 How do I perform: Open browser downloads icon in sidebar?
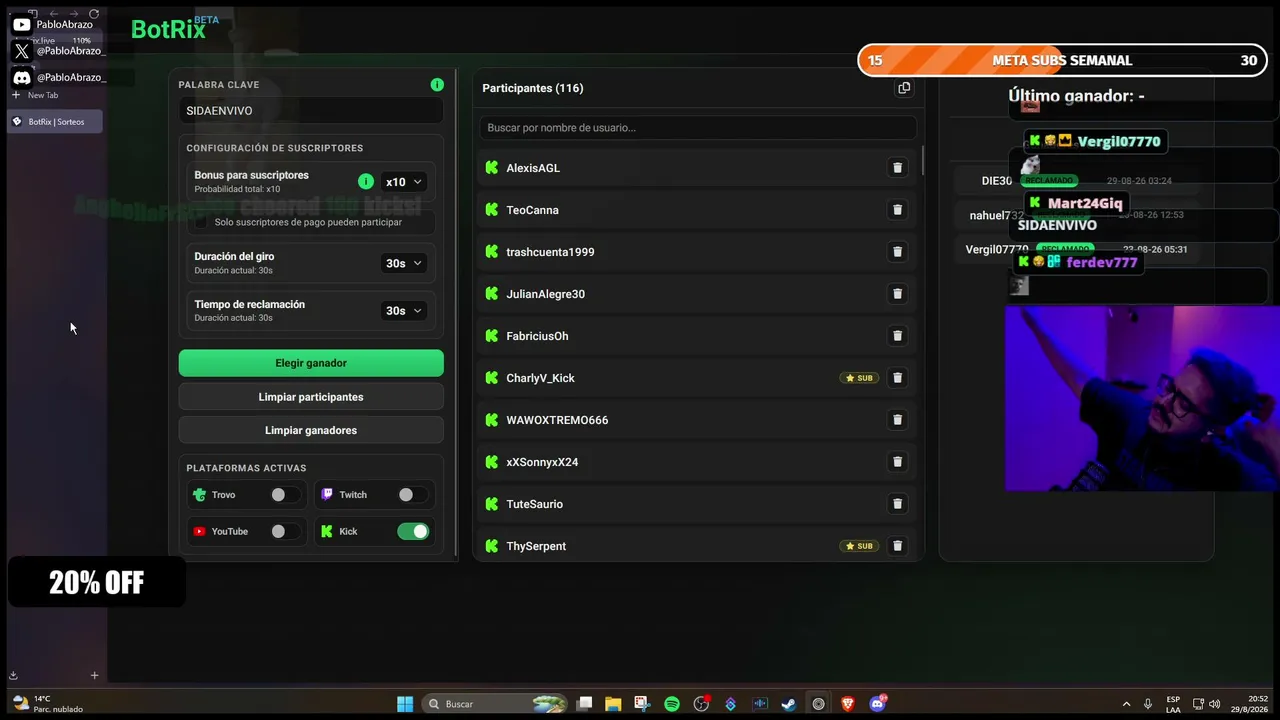14,675
